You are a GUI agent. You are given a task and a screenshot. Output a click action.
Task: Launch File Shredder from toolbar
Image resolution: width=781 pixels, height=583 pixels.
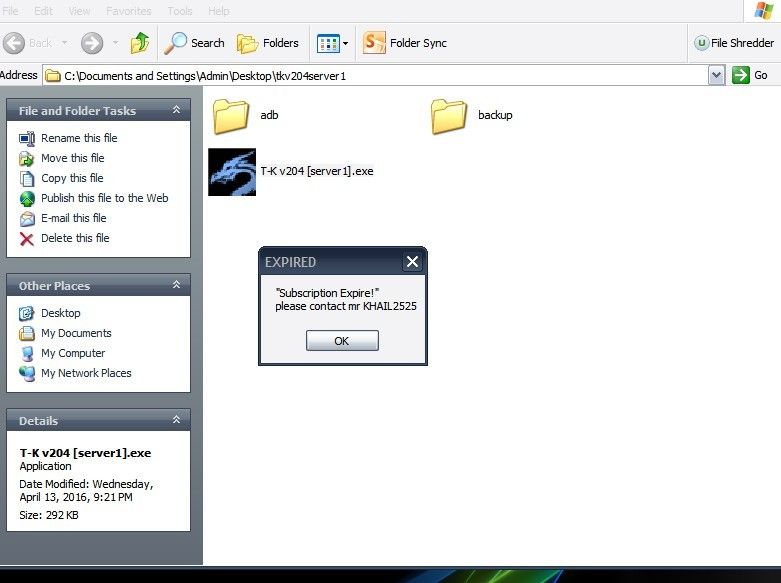pos(734,43)
